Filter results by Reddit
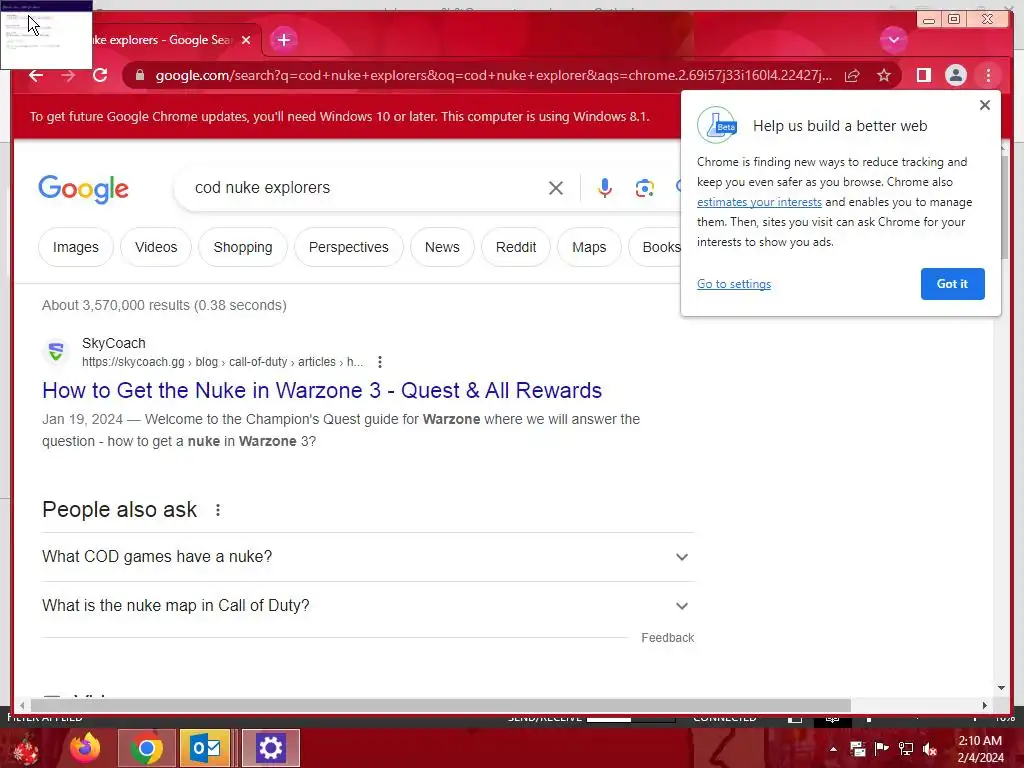The height and width of the screenshot is (768, 1024). click(x=516, y=248)
